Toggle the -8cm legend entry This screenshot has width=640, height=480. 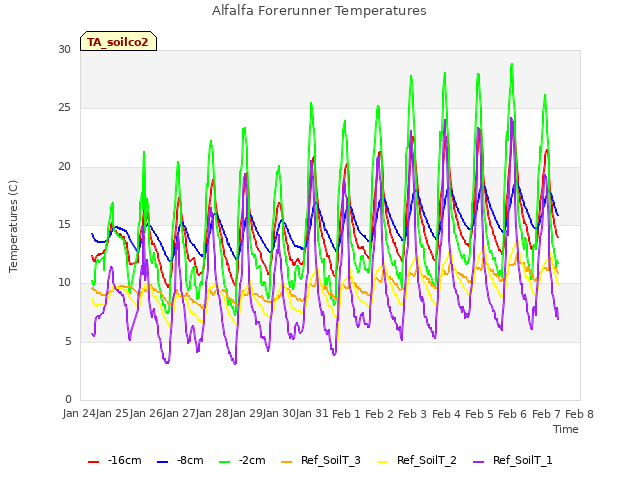[180, 460]
